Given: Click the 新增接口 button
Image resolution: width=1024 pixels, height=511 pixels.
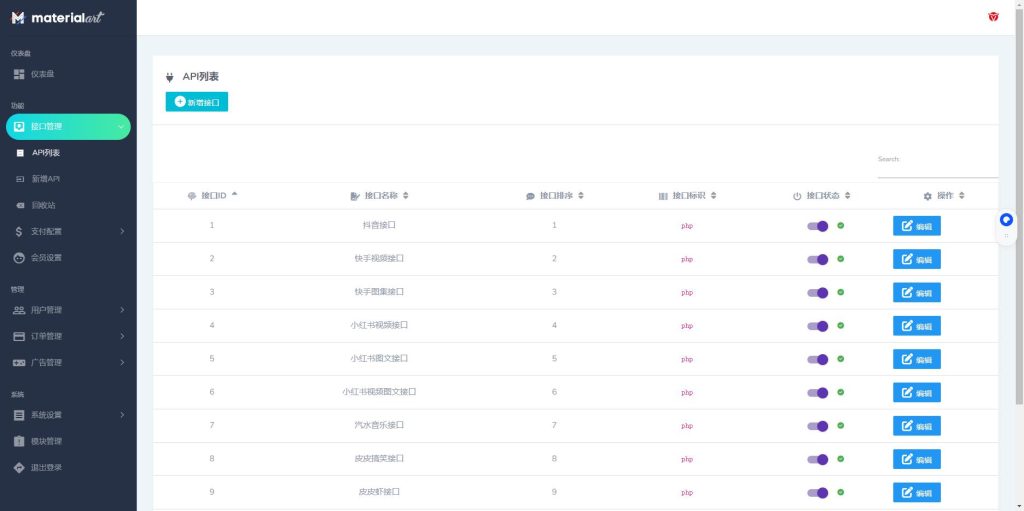Looking at the screenshot, I should tap(197, 102).
